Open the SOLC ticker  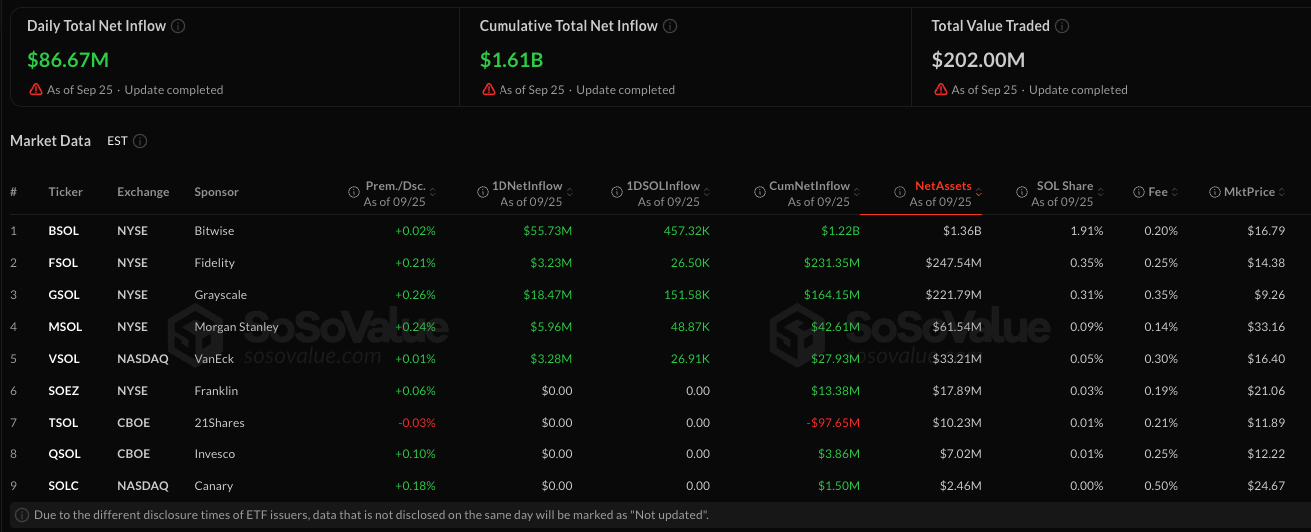tap(63, 486)
